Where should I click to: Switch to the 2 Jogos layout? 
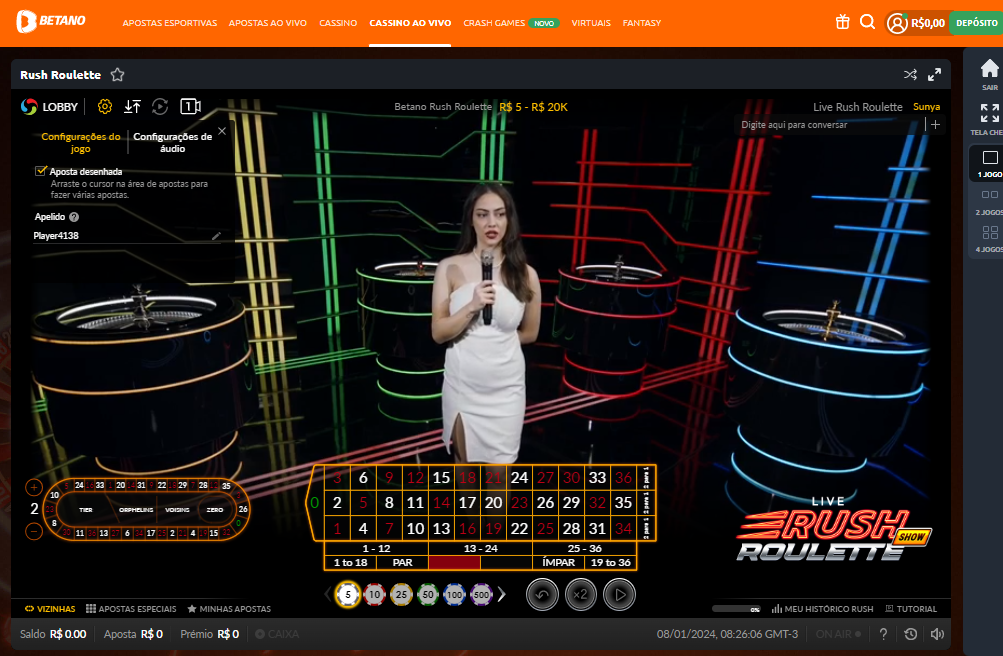(989, 200)
